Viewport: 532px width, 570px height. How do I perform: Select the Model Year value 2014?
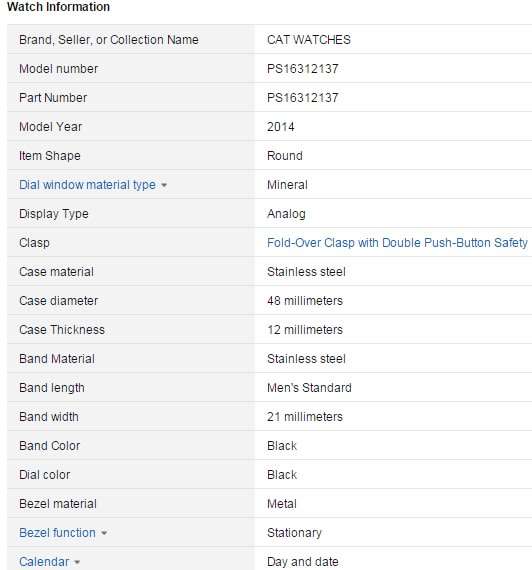281,127
